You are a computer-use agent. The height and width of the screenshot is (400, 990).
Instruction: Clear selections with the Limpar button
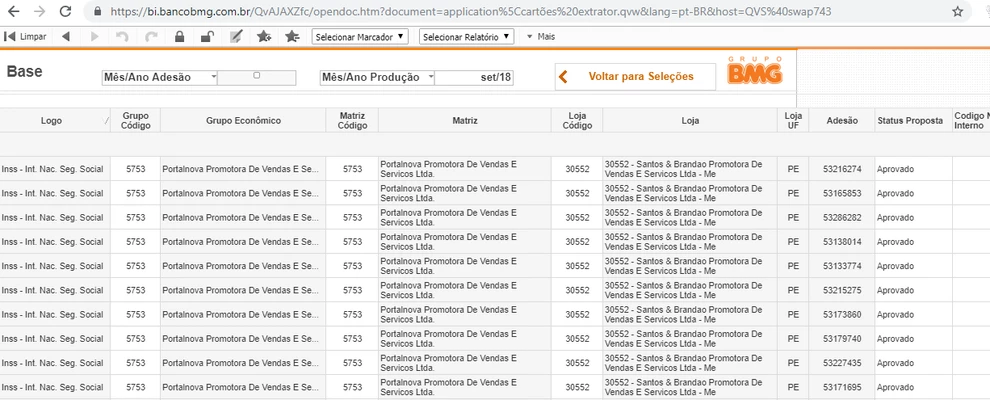tap(26, 37)
